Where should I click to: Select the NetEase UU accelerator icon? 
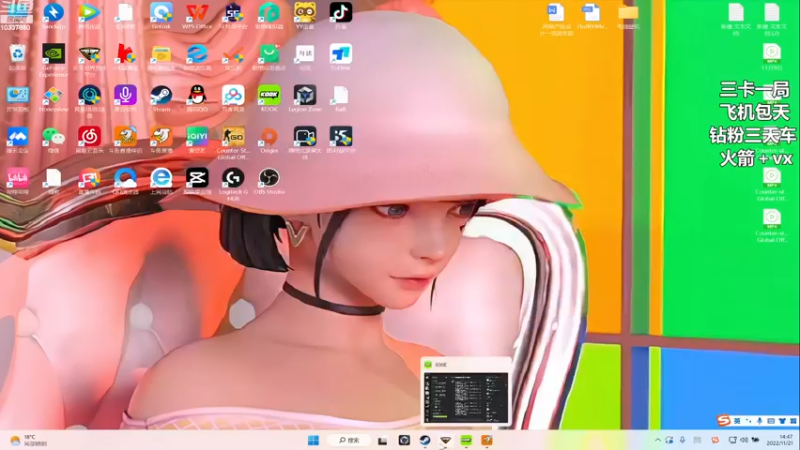tap(89, 101)
